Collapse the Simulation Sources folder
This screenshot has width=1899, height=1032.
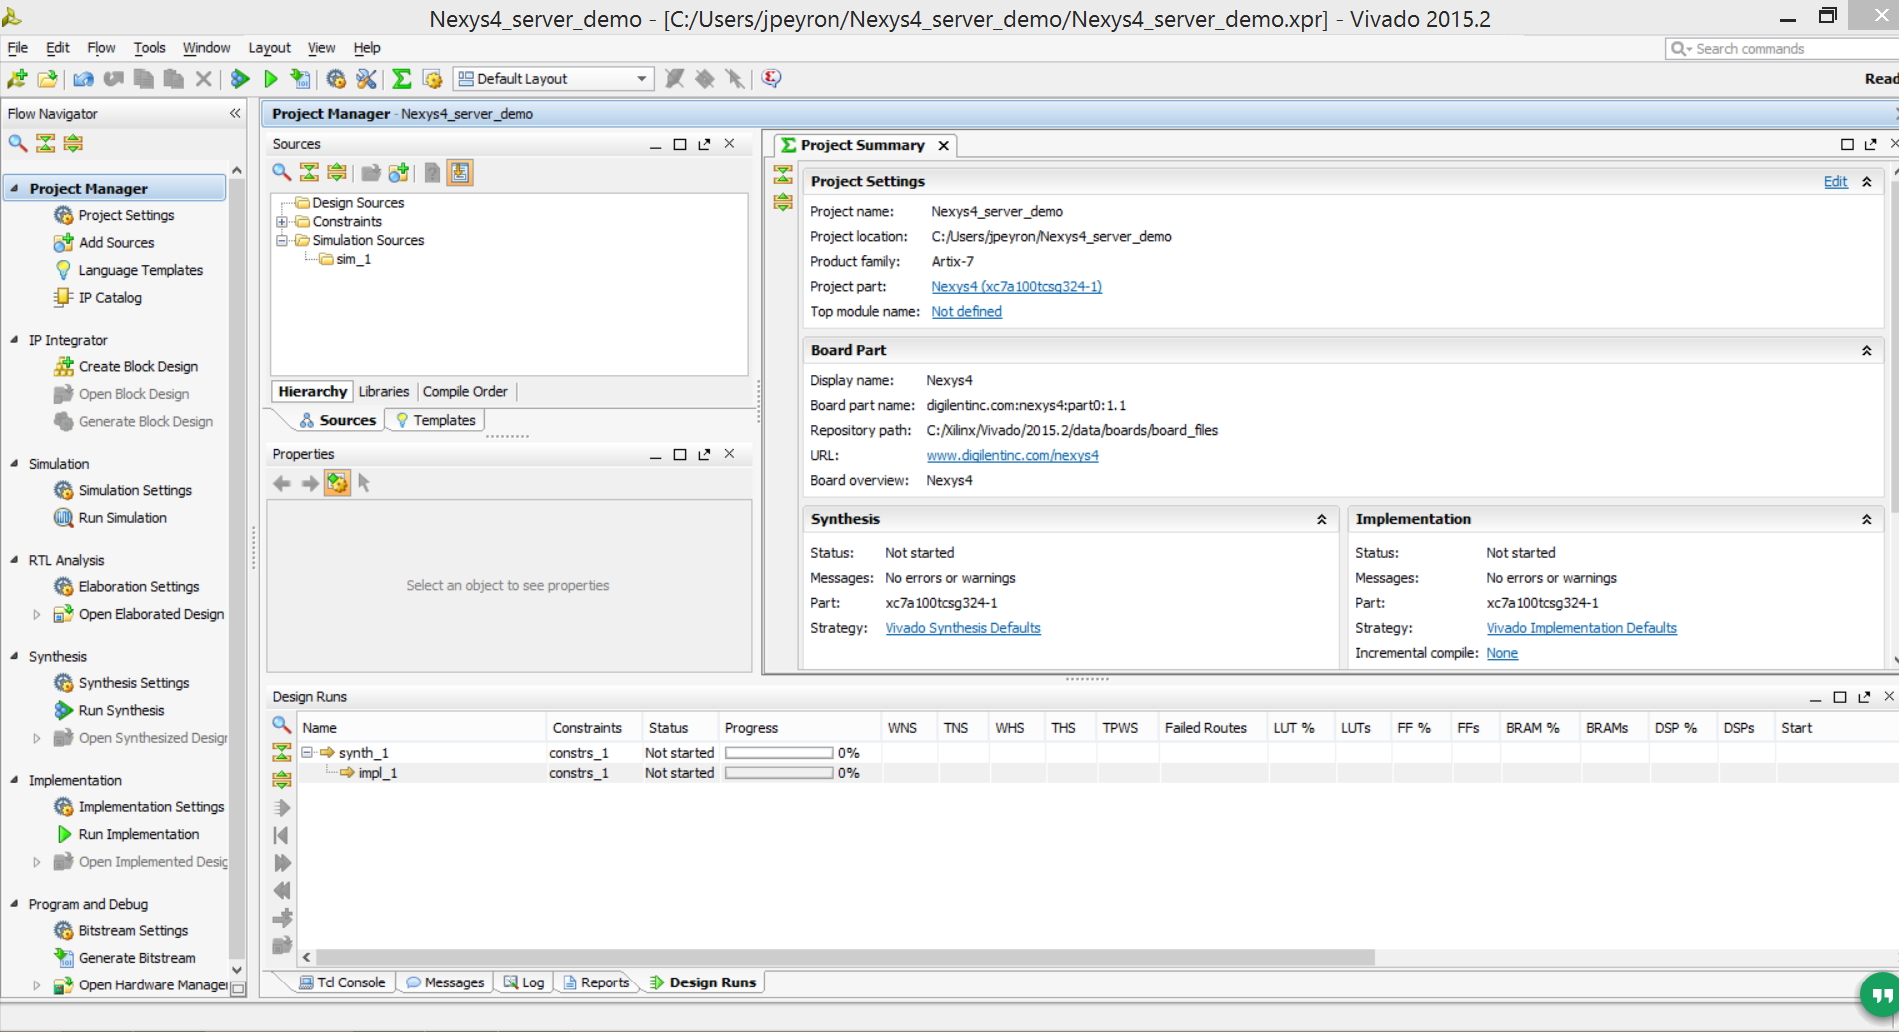282,241
